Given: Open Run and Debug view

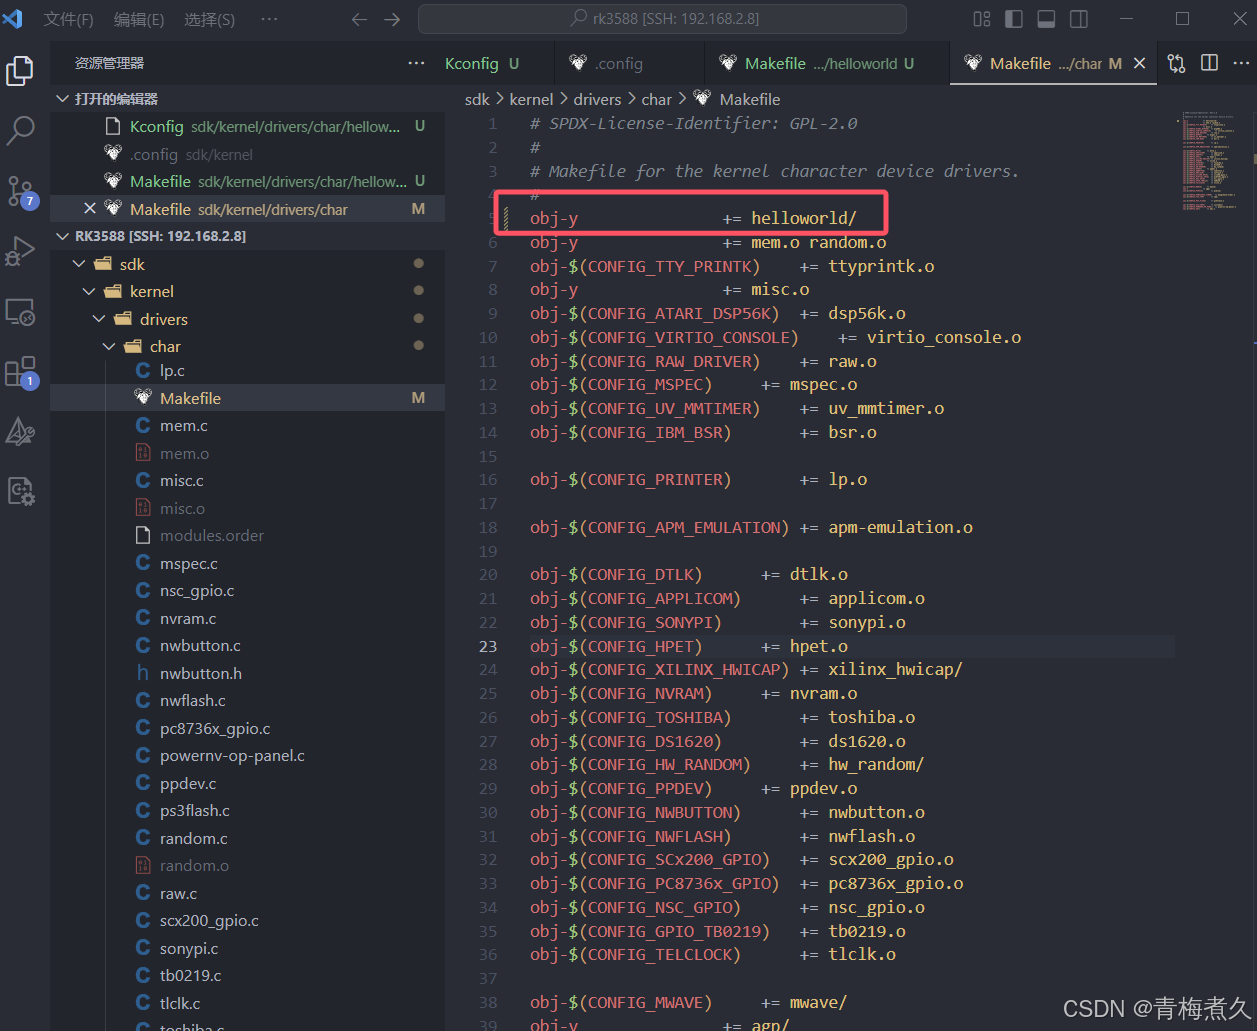Looking at the screenshot, I should click(x=21, y=251).
